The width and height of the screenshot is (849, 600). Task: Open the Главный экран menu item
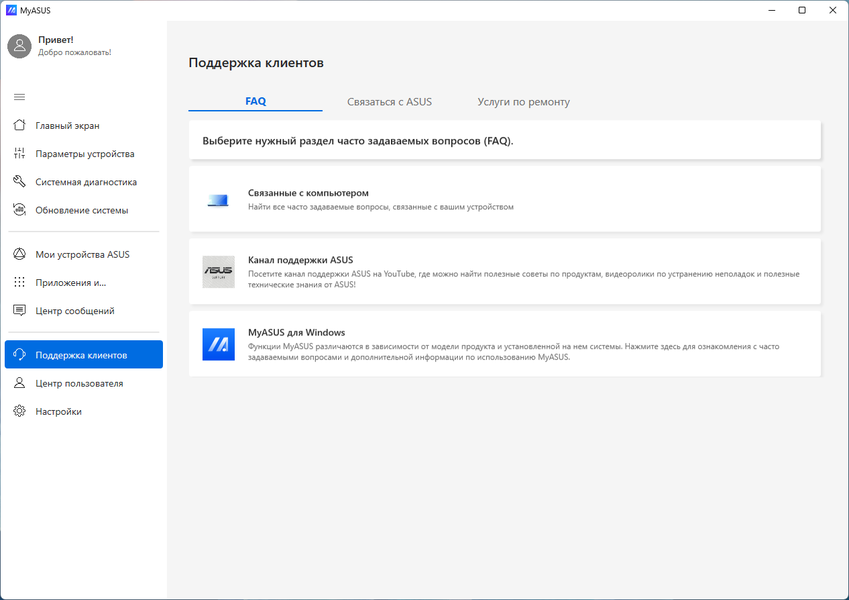(84, 126)
